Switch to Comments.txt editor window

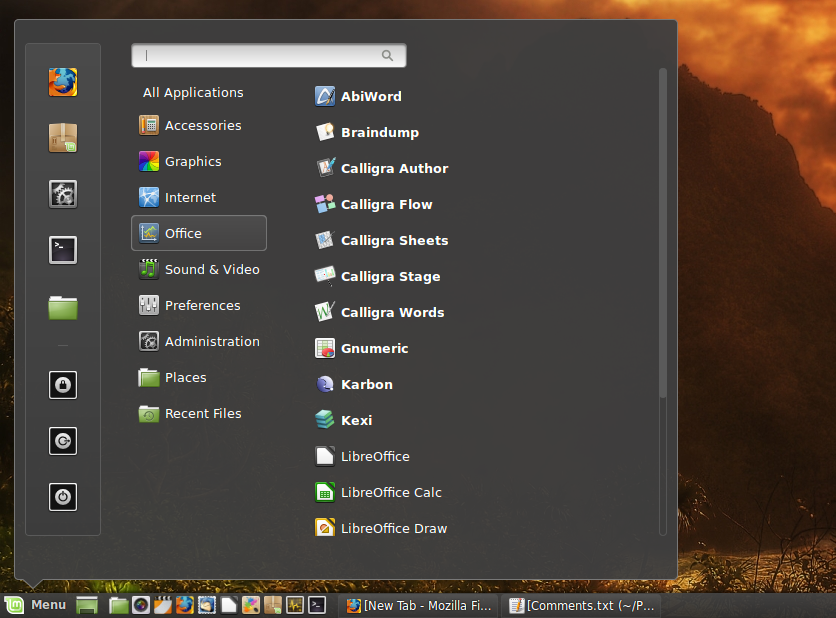click(x=581, y=606)
